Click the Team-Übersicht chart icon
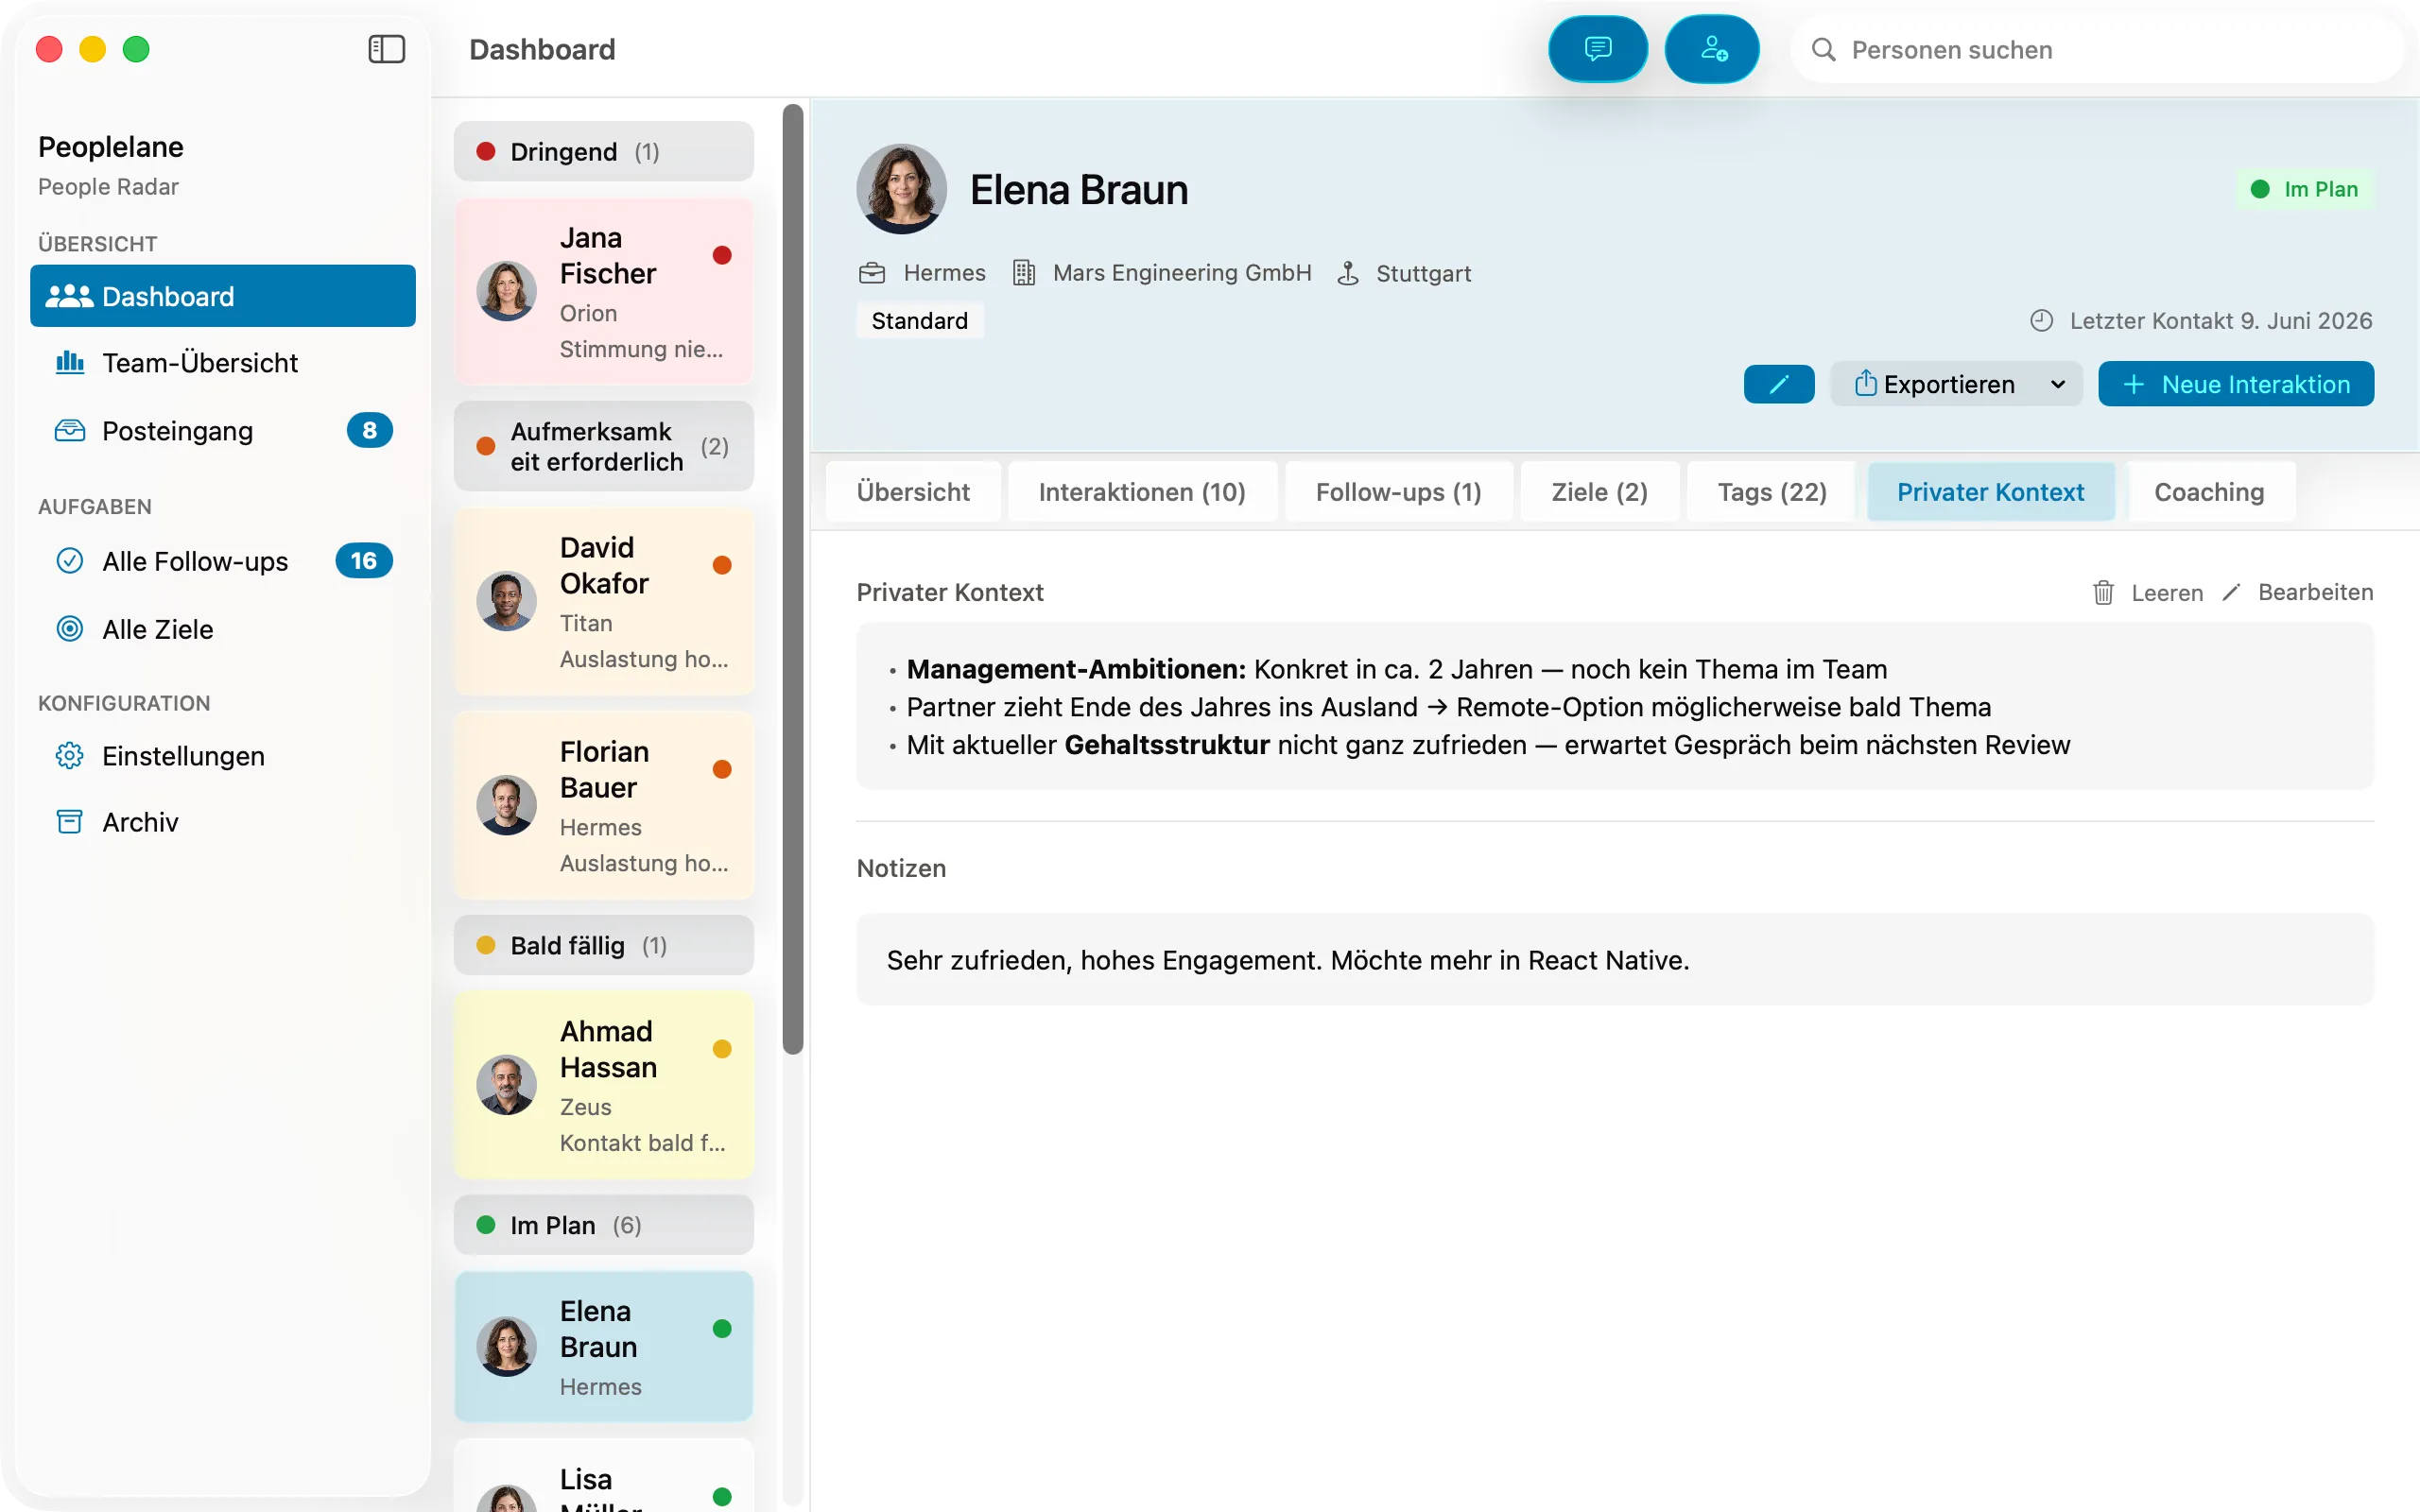Image resolution: width=2420 pixels, height=1512 pixels. pyautogui.click(x=69, y=362)
